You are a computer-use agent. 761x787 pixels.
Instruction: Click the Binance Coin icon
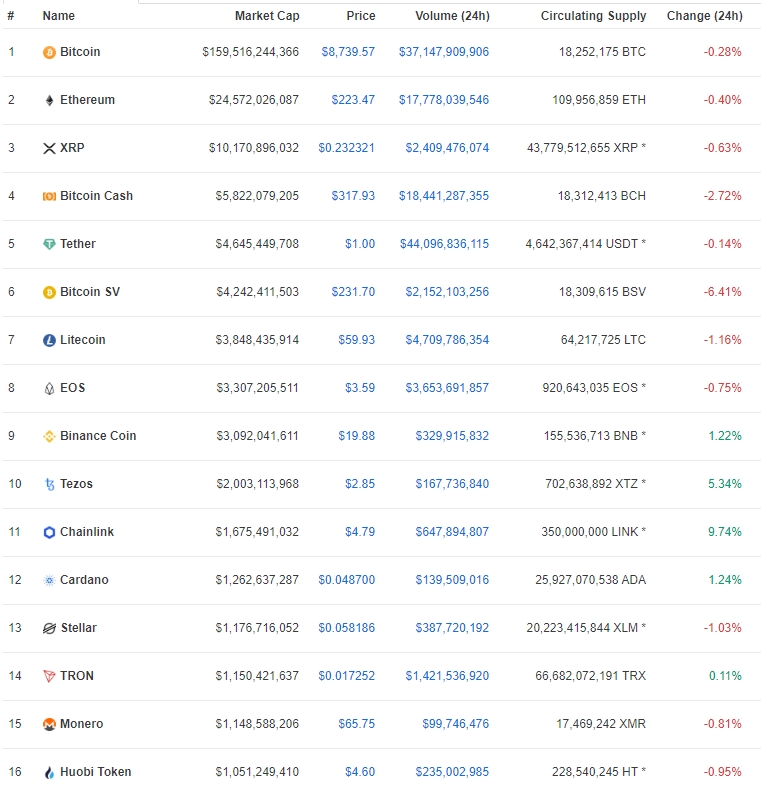pos(49,436)
